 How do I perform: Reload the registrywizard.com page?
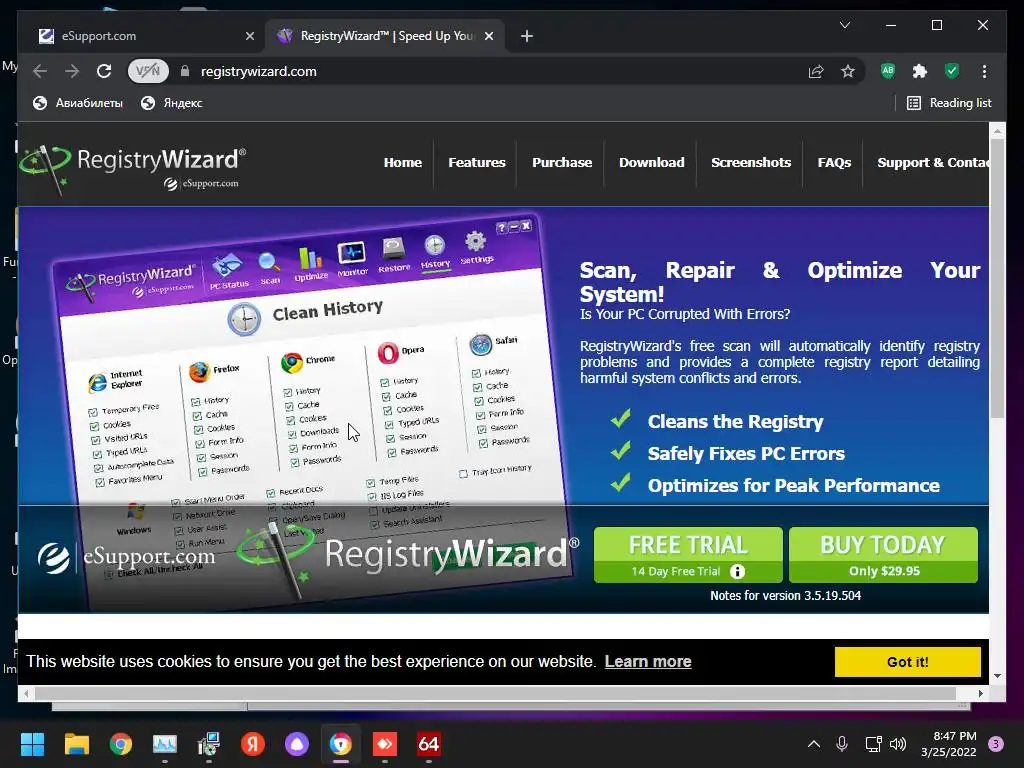point(104,71)
